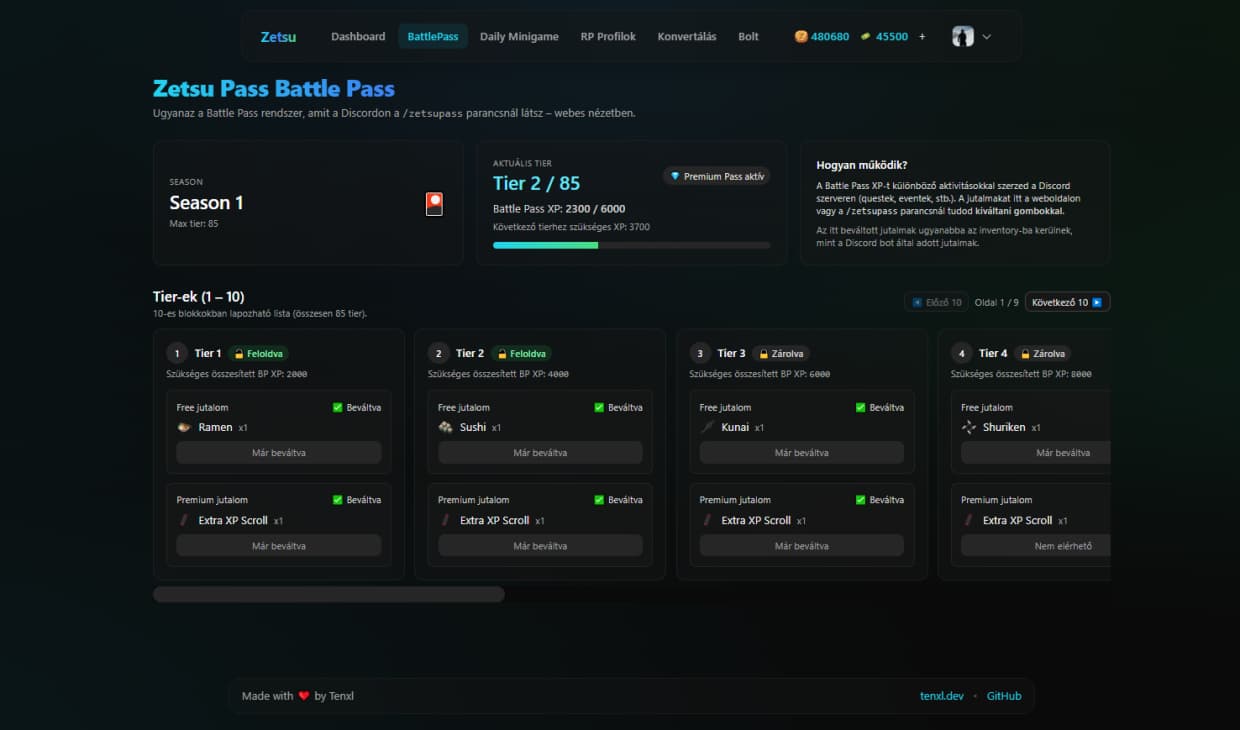The height and width of the screenshot is (730, 1240).
Task: Open the tenxl.dev footer link
Action: pos(941,696)
